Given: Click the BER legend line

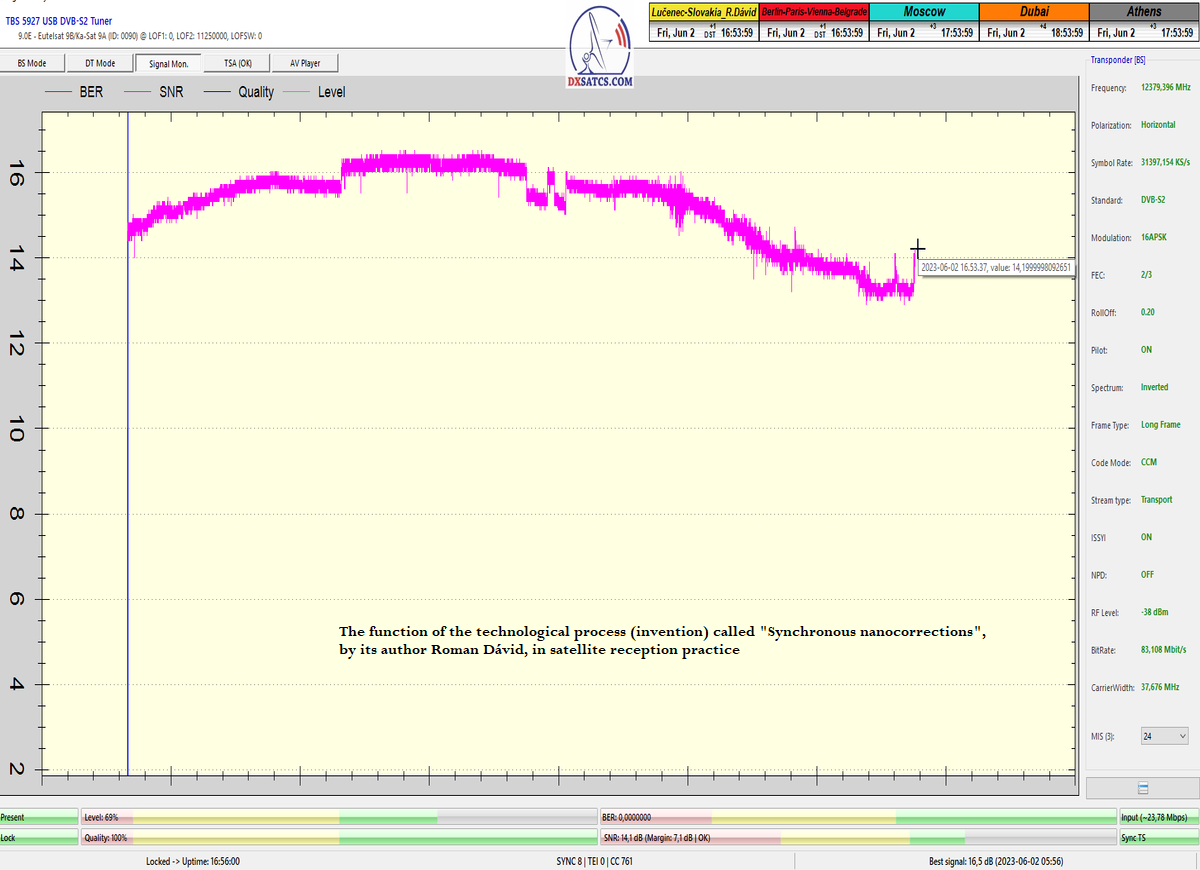Looking at the screenshot, I should click(59, 92).
